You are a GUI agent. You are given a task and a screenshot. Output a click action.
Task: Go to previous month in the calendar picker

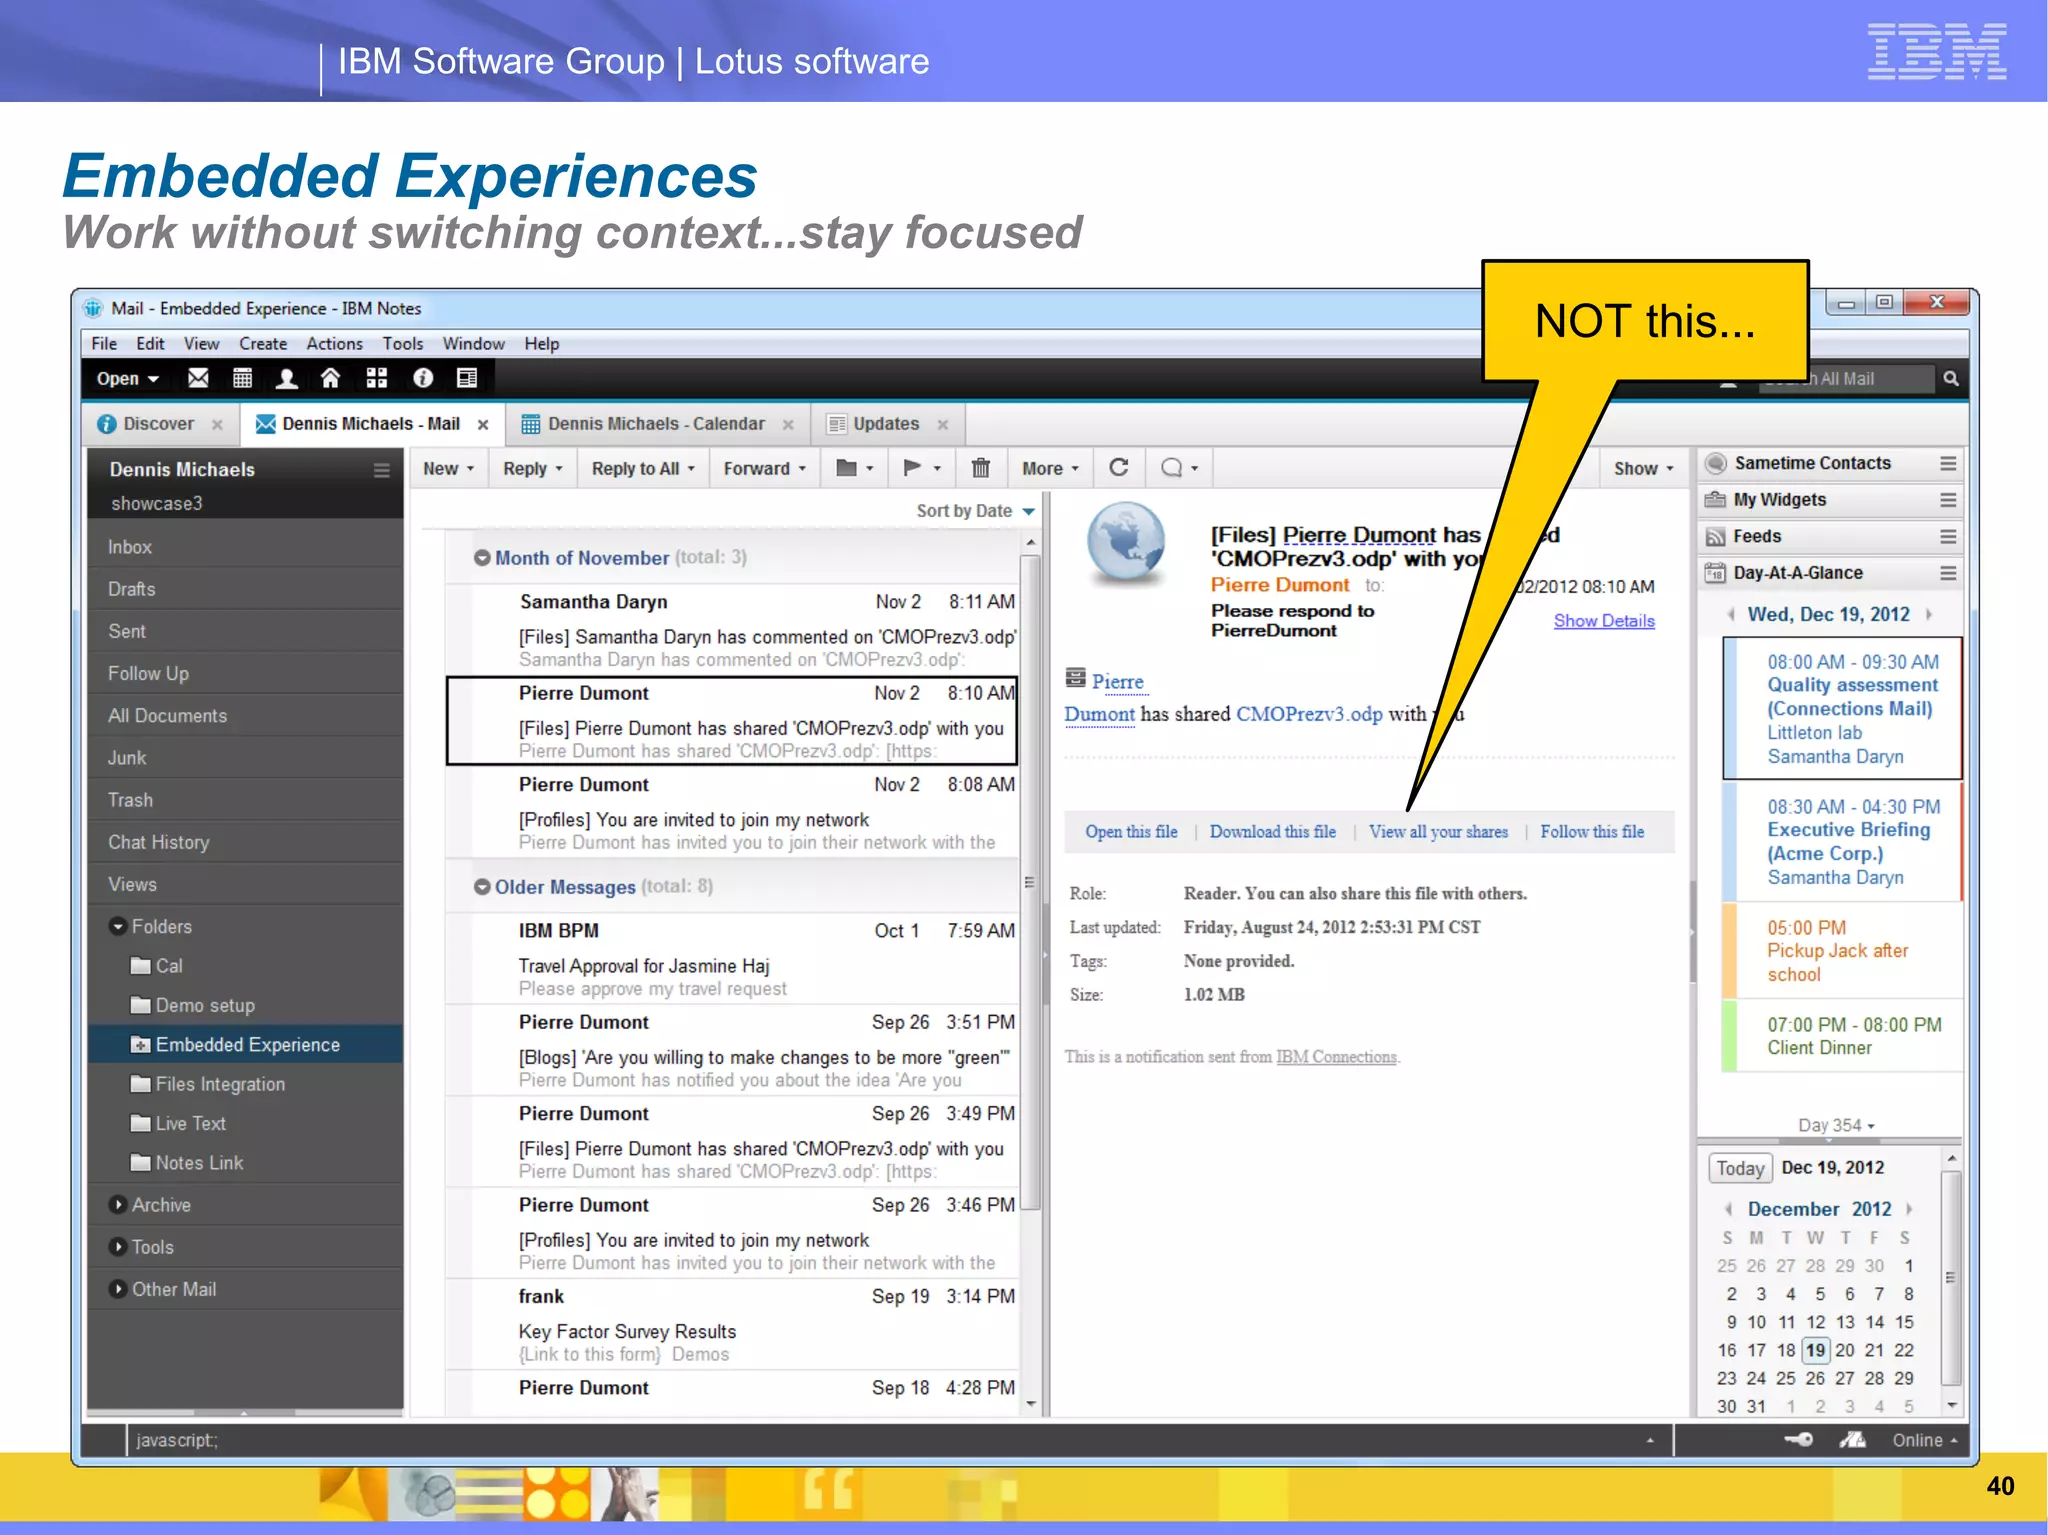point(1728,1209)
